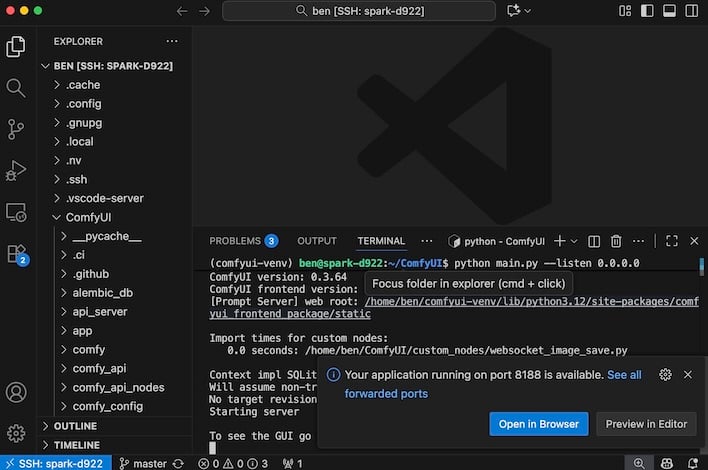Screen dimensions: 708x470
Task: Add a new terminal with plus icon
Action: click(559, 241)
